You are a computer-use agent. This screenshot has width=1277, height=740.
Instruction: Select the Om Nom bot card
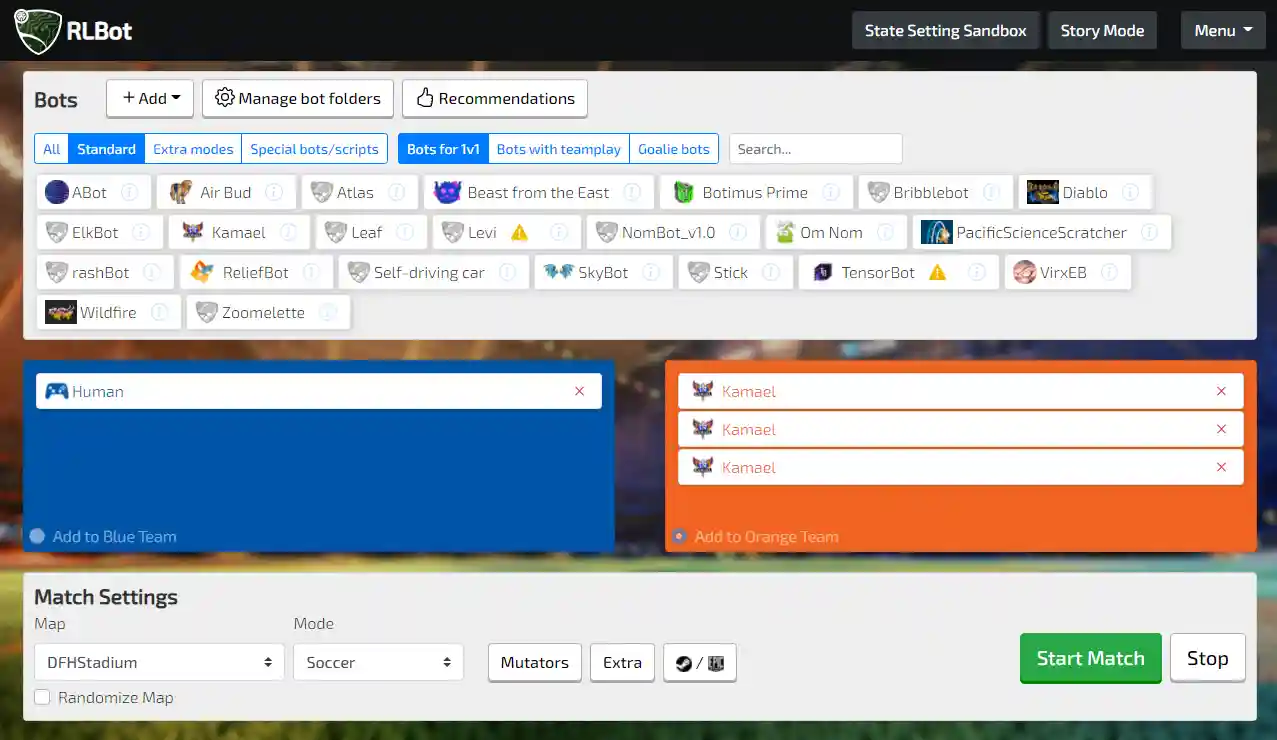click(836, 232)
